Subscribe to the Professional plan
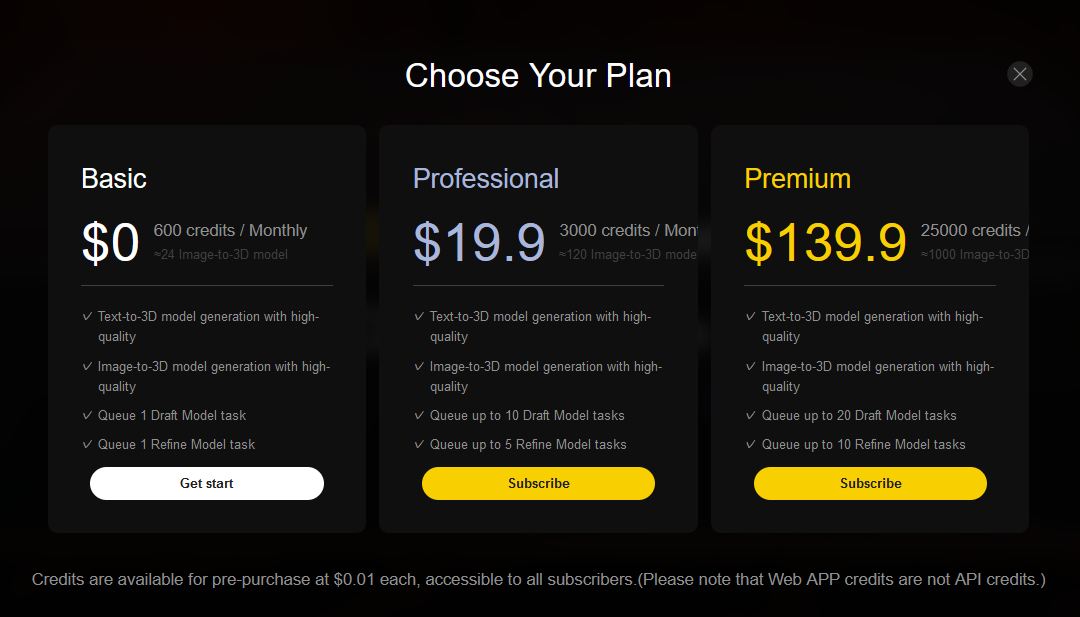The height and width of the screenshot is (617, 1080). point(538,483)
